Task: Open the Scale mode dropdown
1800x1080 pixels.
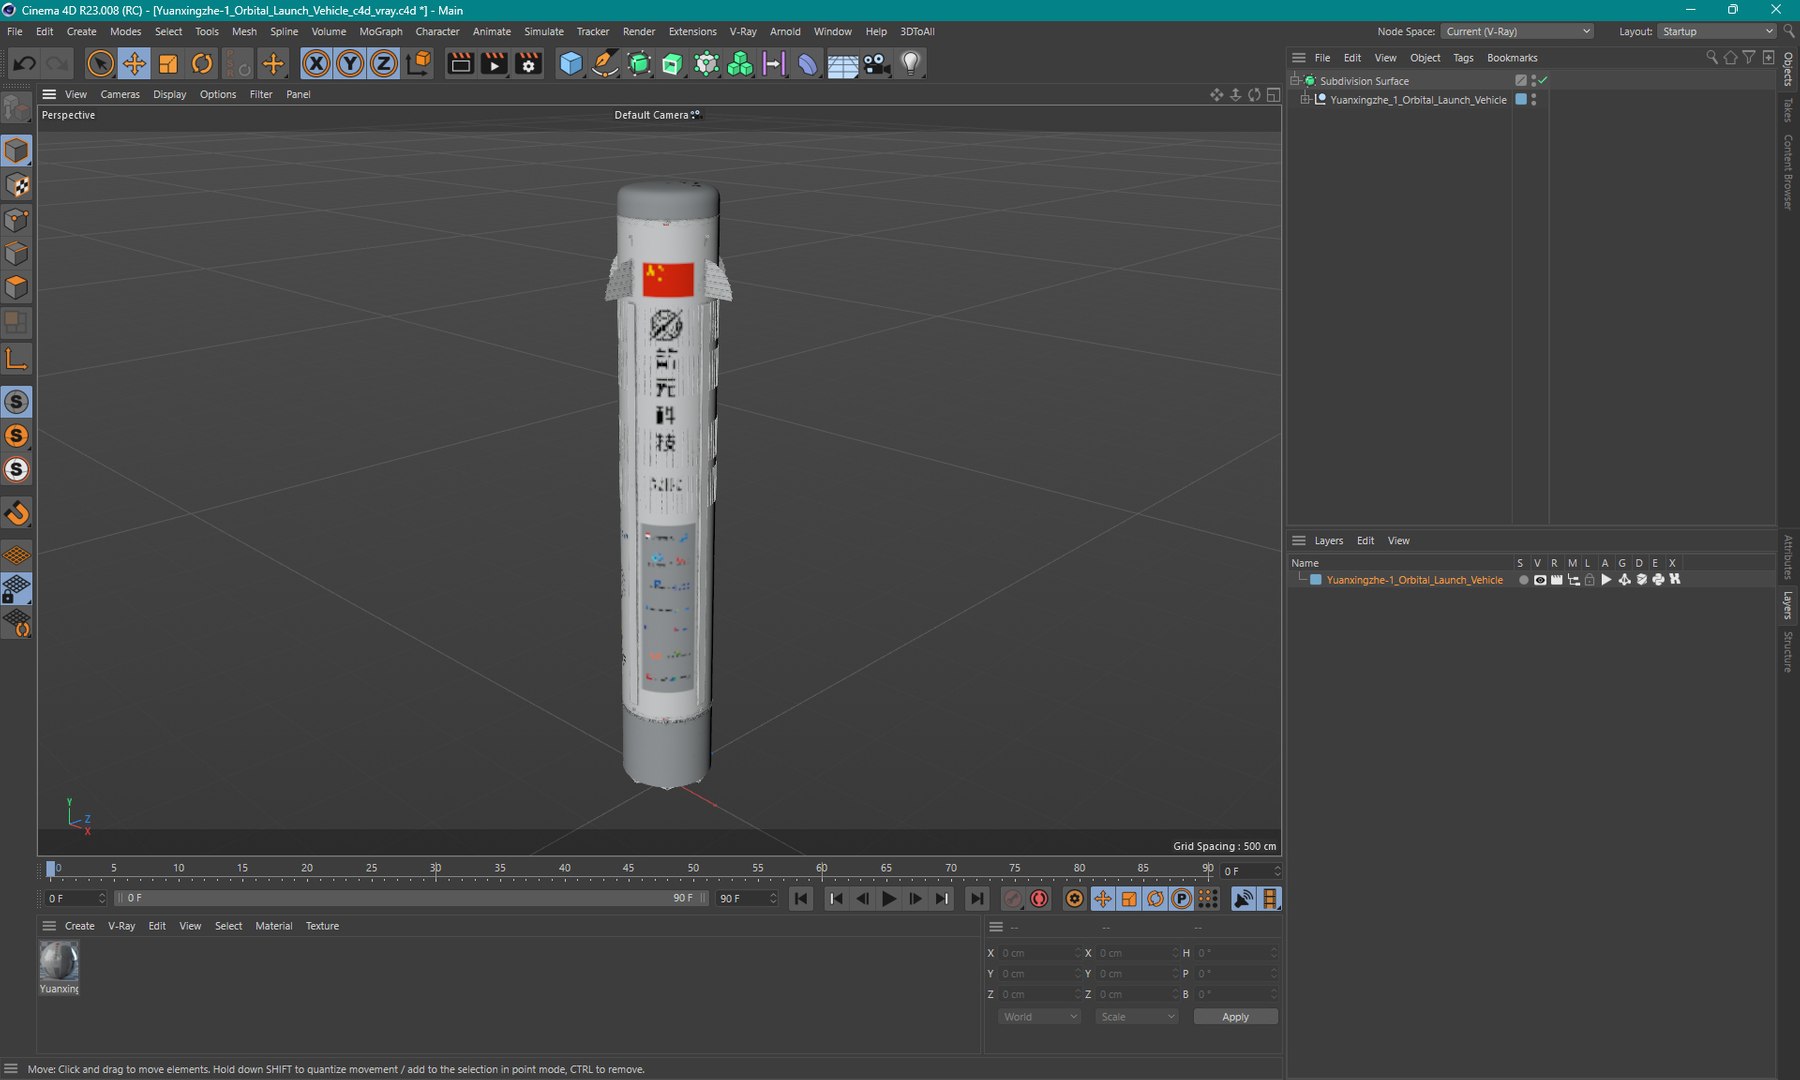Action: [1136, 1017]
